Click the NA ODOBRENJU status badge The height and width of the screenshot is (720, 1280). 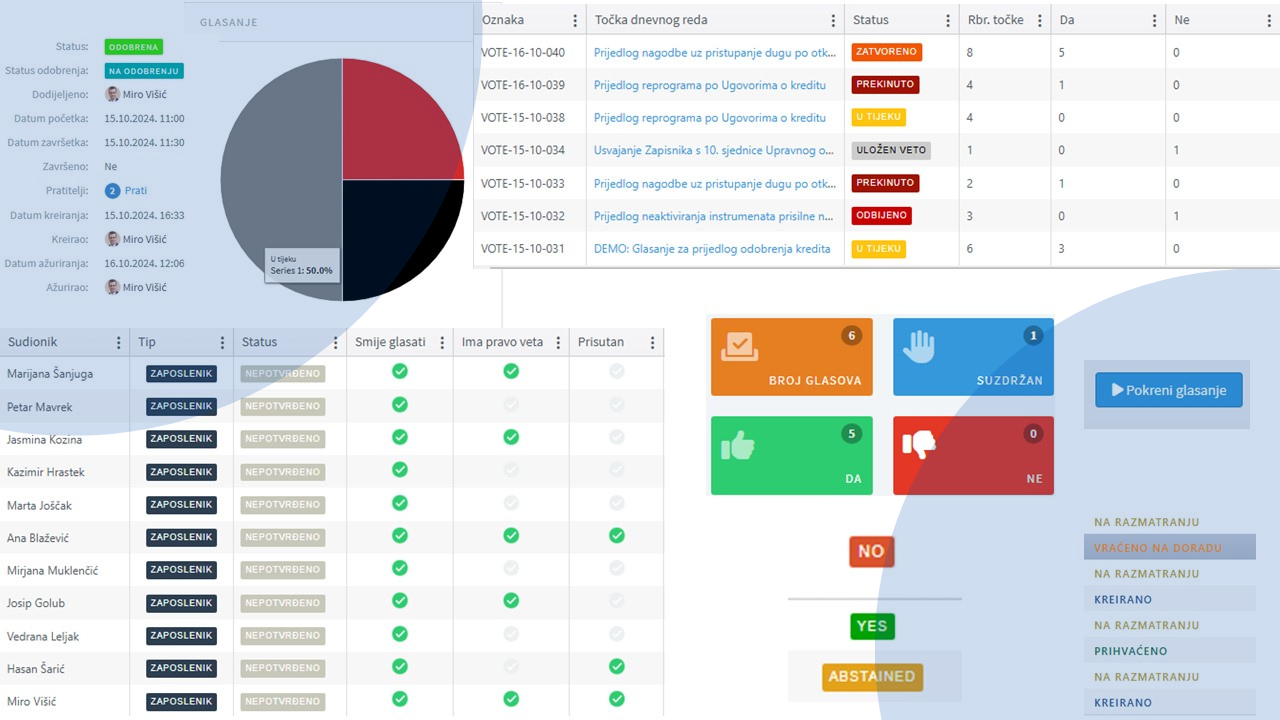[144, 71]
